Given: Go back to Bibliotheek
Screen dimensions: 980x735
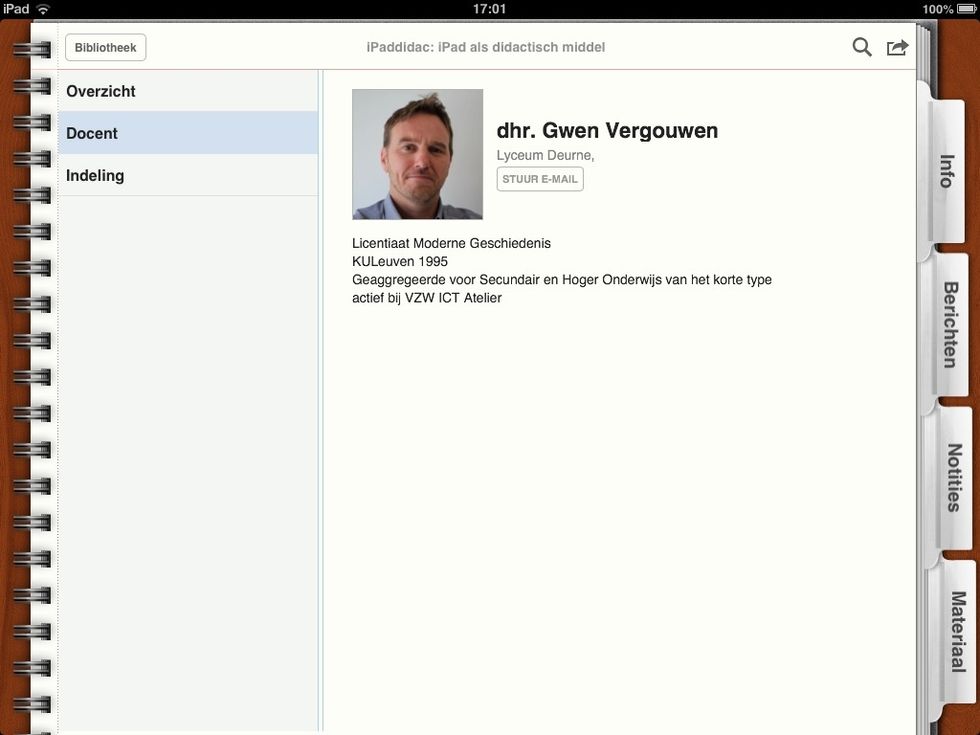Looking at the screenshot, I should (106, 47).
